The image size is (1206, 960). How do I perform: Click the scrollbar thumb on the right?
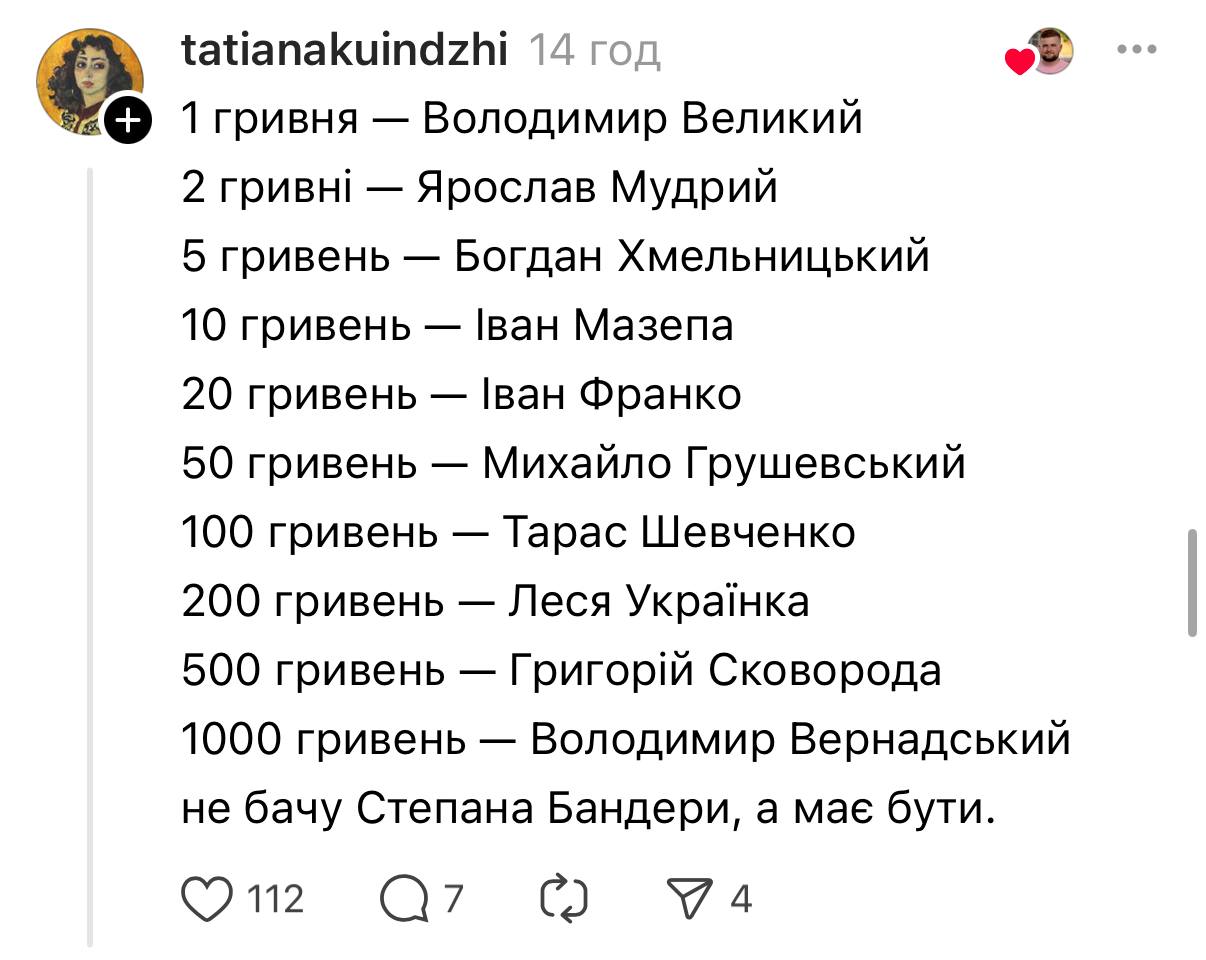click(x=1192, y=583)
